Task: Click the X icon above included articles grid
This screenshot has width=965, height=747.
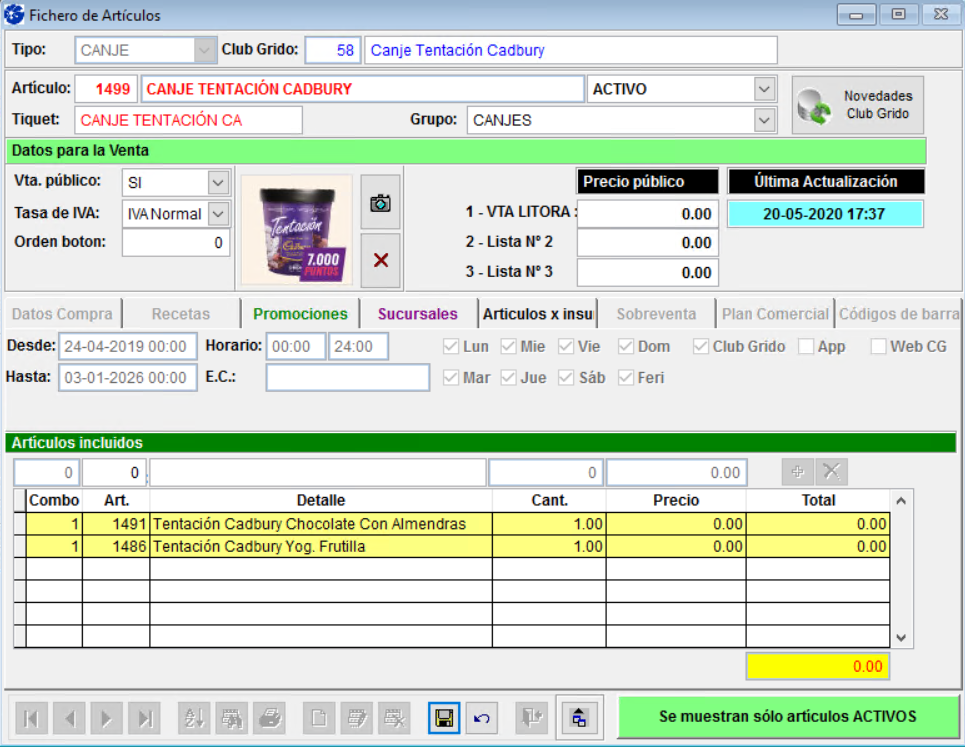Action: pyautogui.click(x=831, y=472)
